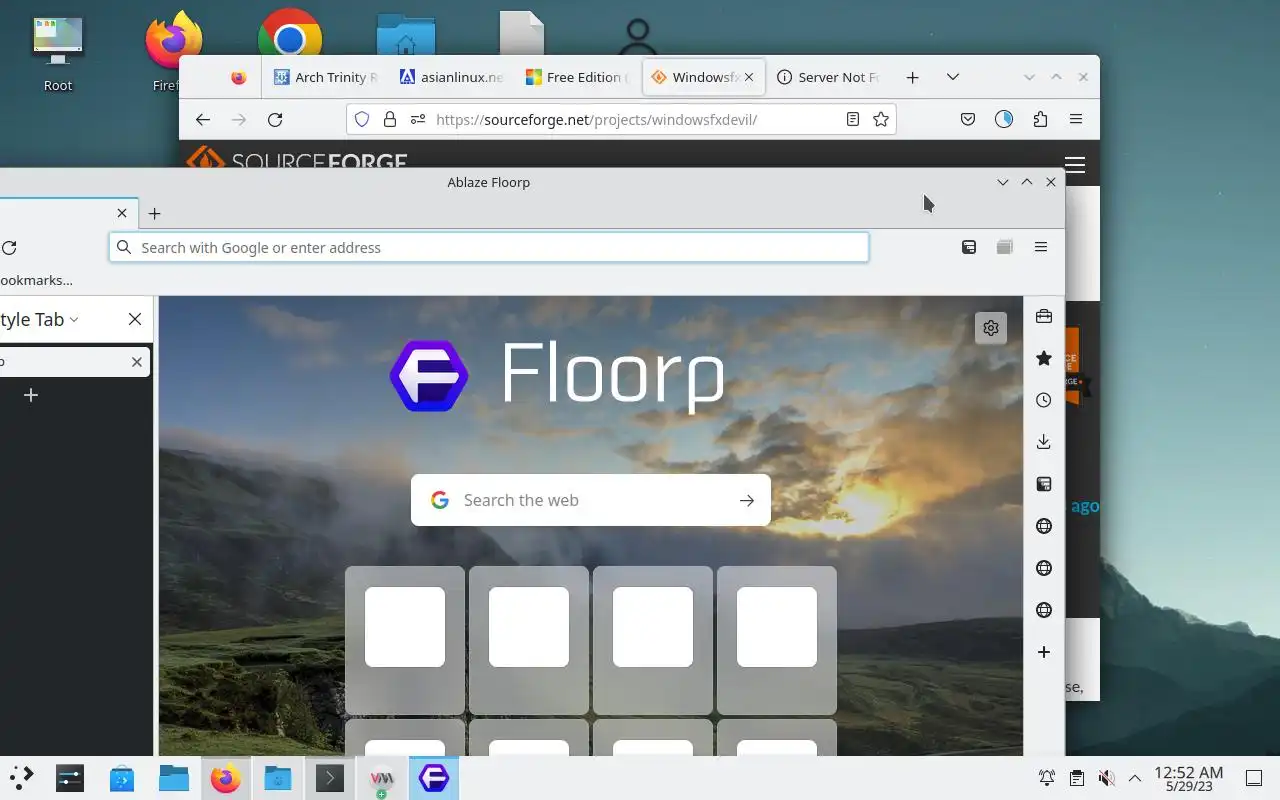Click the greyed workspaces icon in Floorp toolbar

[x=1004, y=247]
